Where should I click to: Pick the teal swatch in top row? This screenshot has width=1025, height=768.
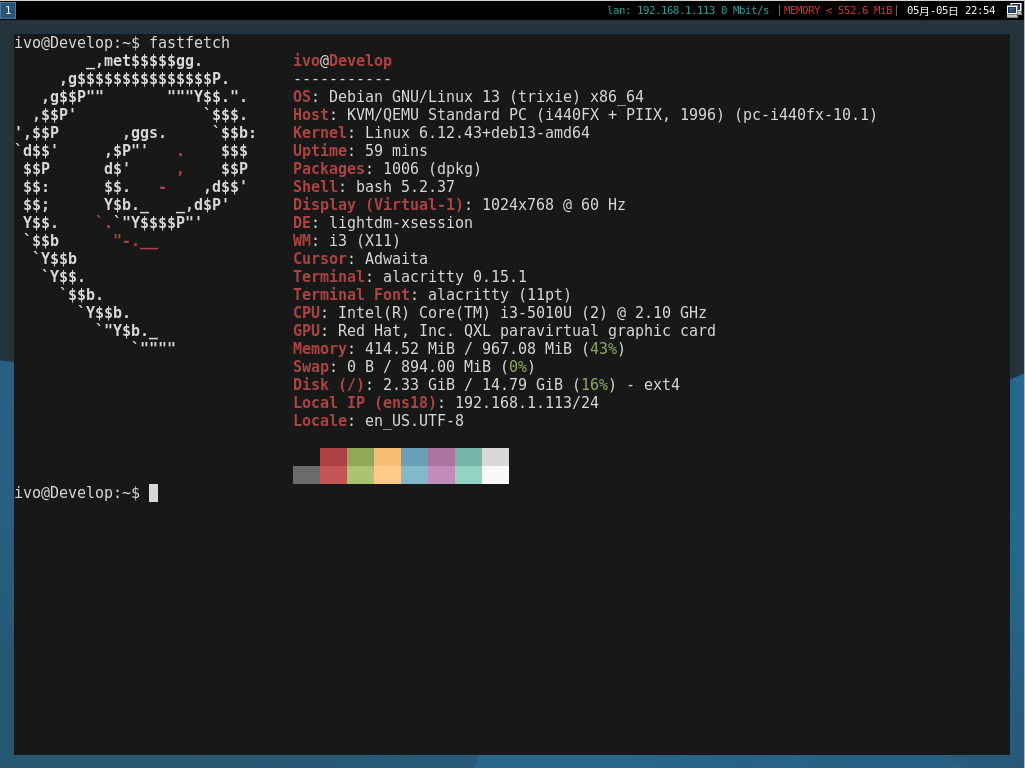pyautogui.click(x=468, y=457)
